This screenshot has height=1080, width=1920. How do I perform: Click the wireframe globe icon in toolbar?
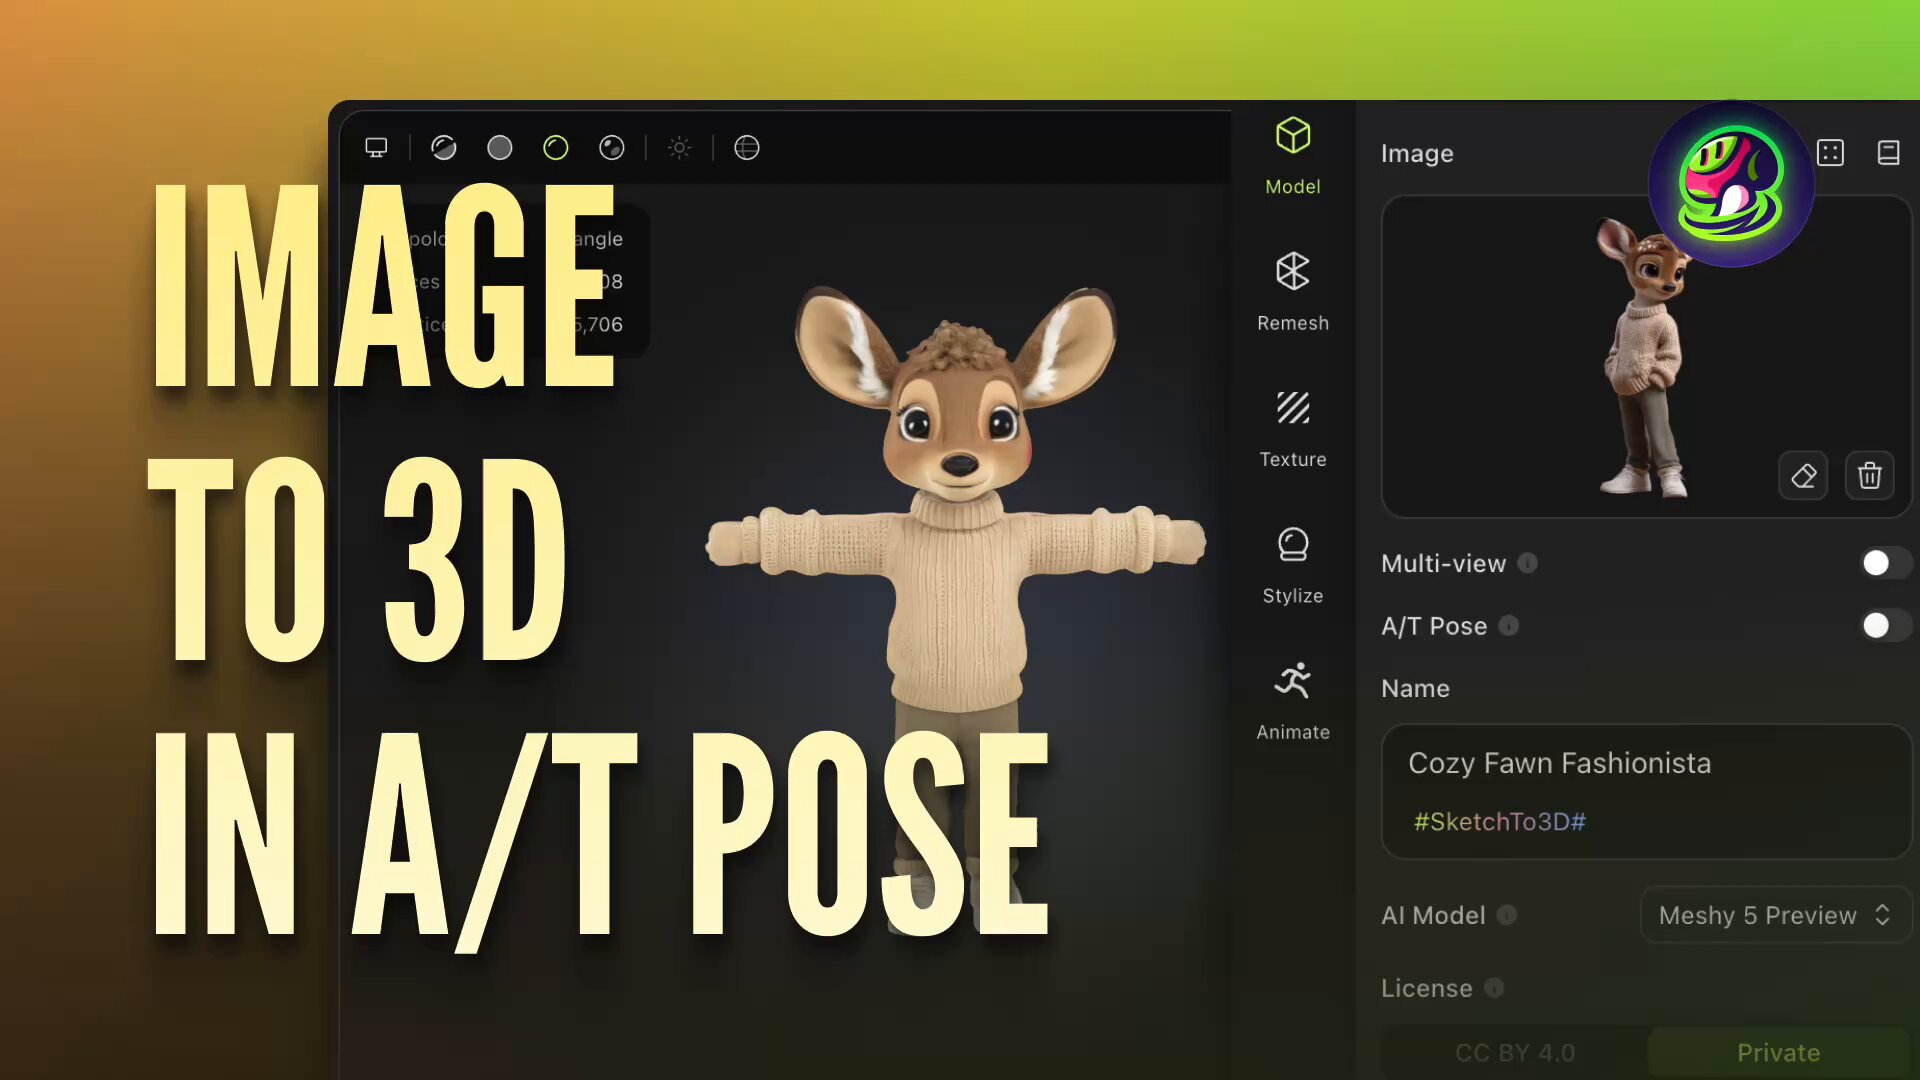746,148
